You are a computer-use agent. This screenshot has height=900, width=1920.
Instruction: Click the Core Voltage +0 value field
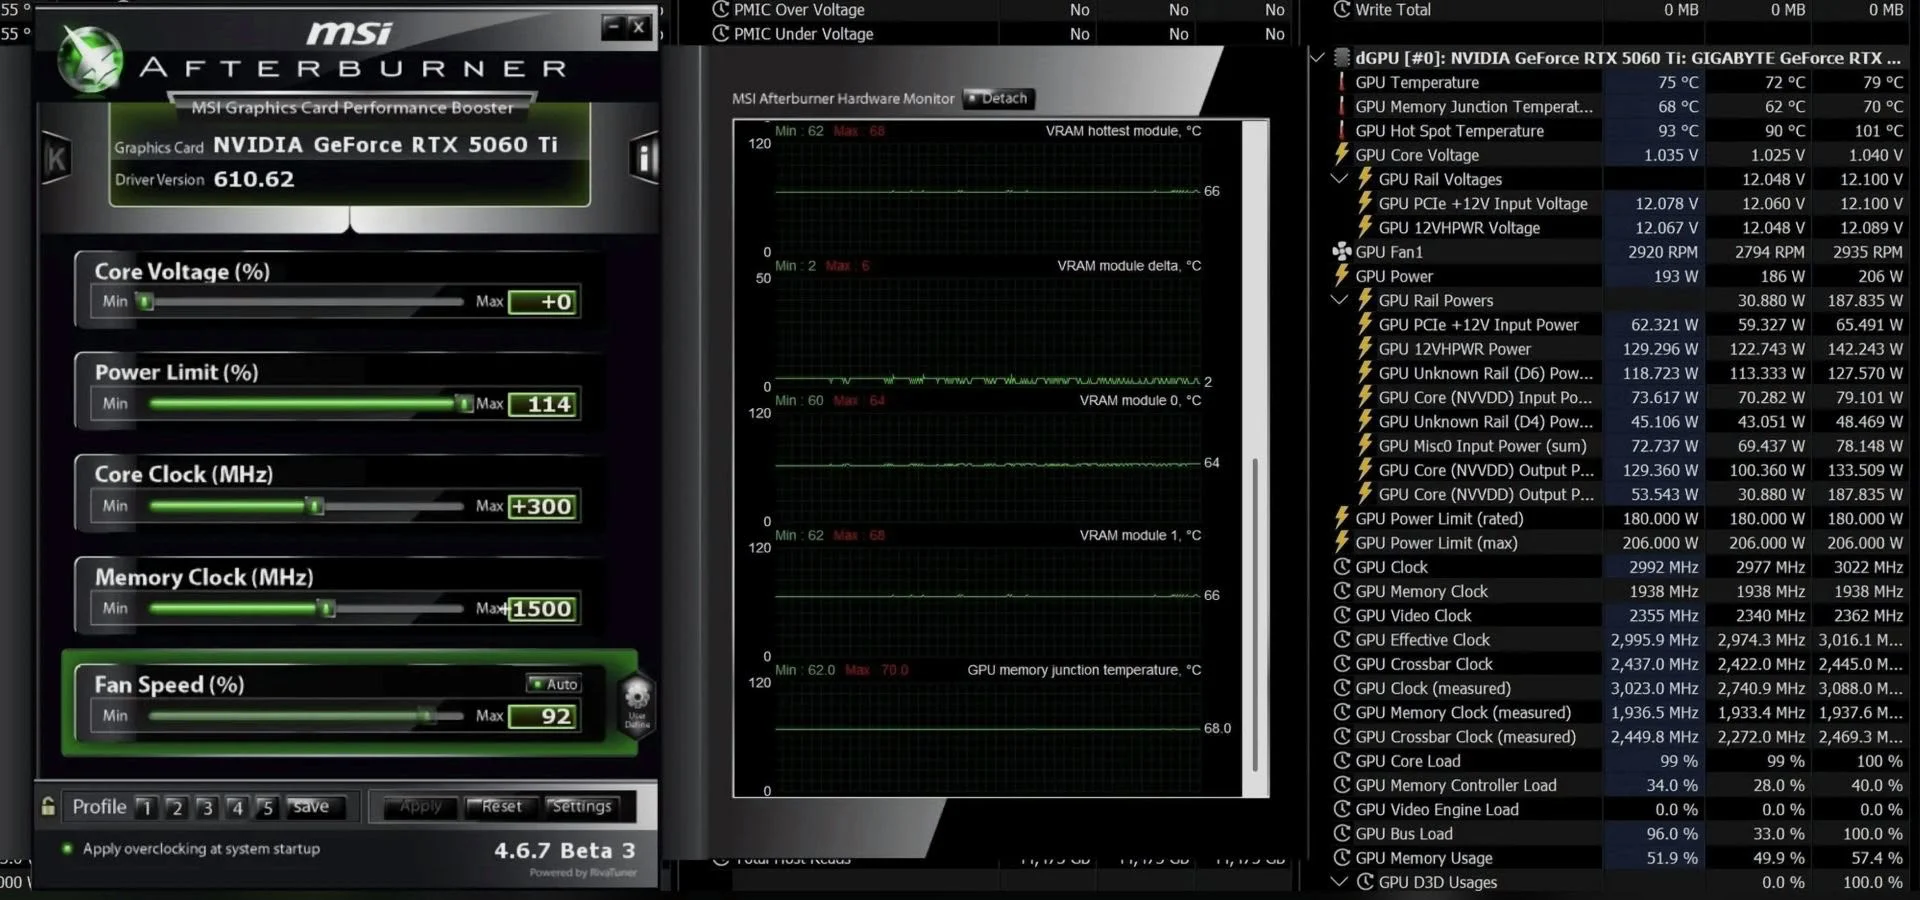544,302
